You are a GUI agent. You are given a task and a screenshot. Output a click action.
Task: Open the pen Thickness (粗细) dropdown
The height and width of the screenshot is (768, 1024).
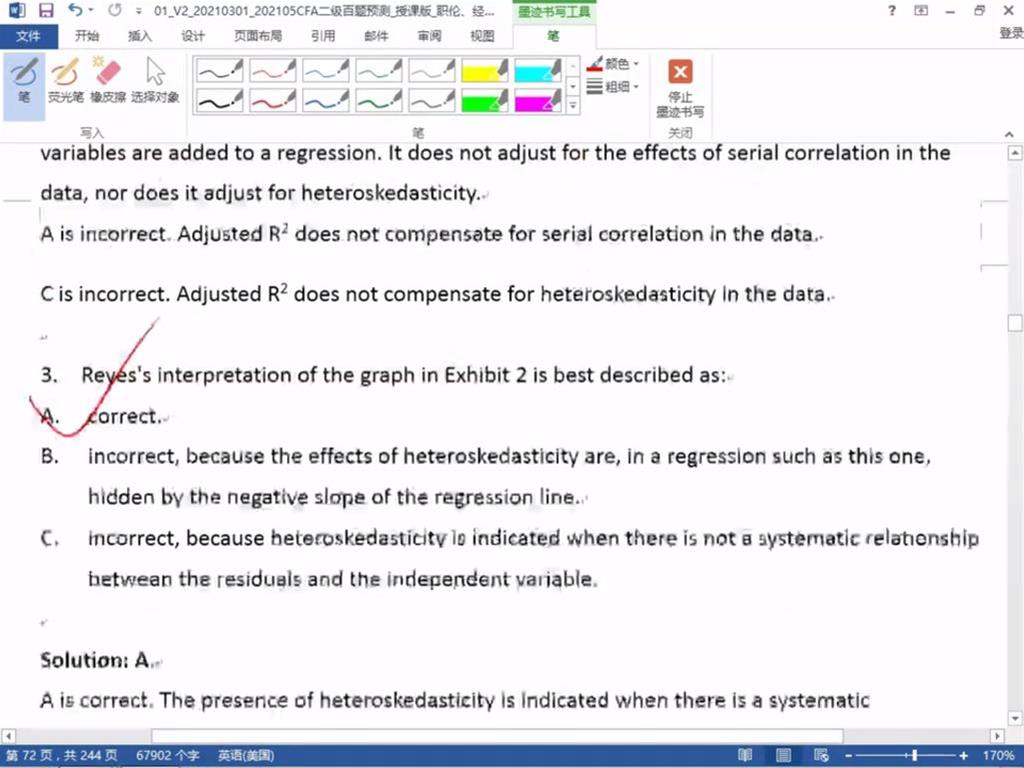pyautogui.click(x=615, y=87)
